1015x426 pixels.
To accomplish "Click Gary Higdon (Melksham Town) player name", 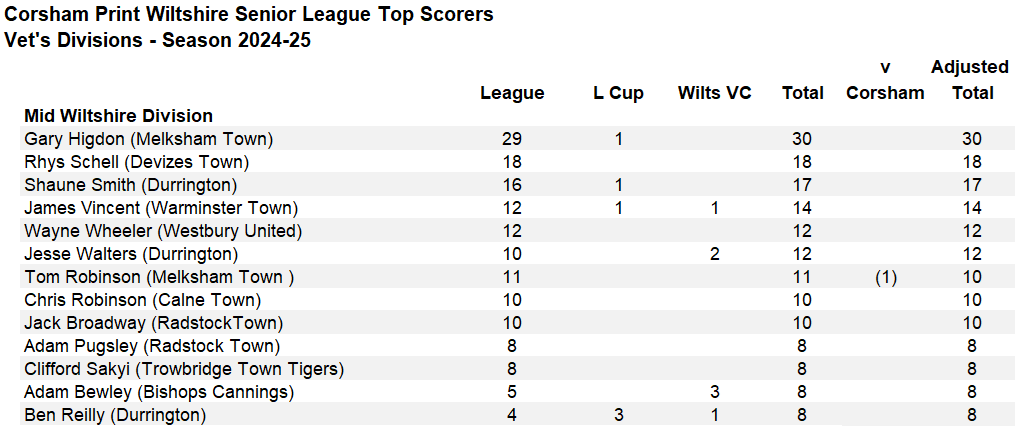I will [x=148, y=139].
